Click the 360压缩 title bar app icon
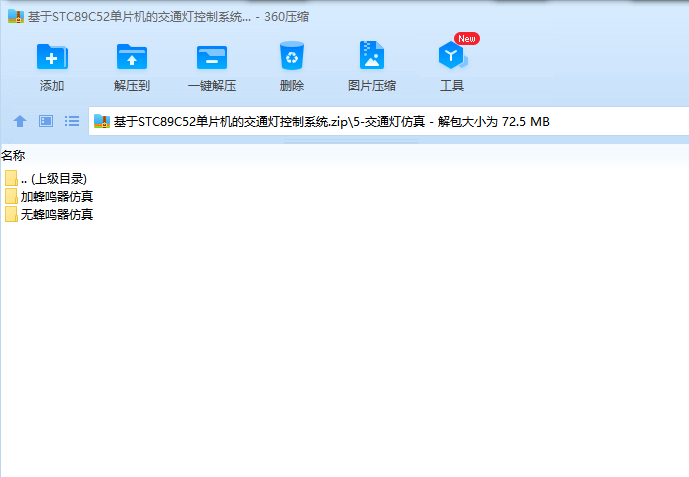689x477 pixels. coord(16,16)
